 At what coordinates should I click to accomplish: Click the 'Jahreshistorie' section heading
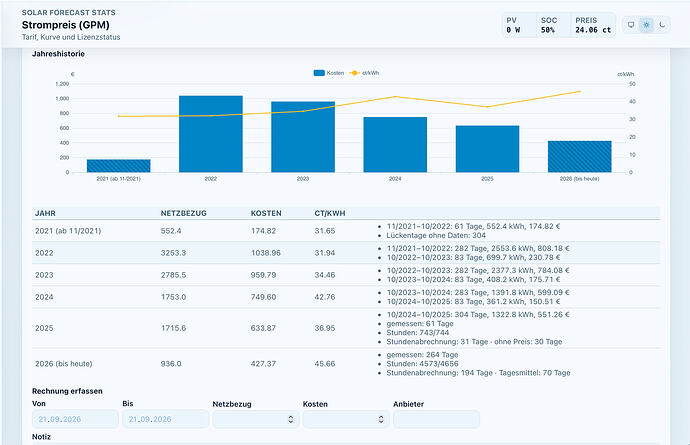coord(58,54)
